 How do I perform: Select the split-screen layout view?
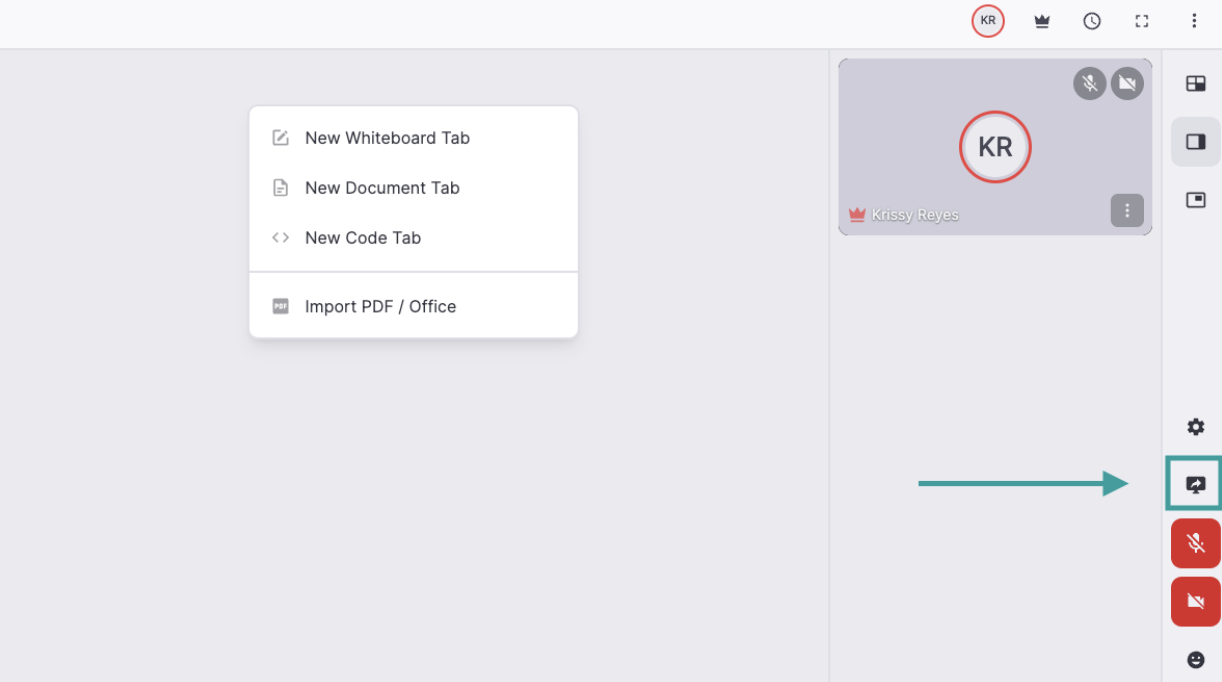1195,141
